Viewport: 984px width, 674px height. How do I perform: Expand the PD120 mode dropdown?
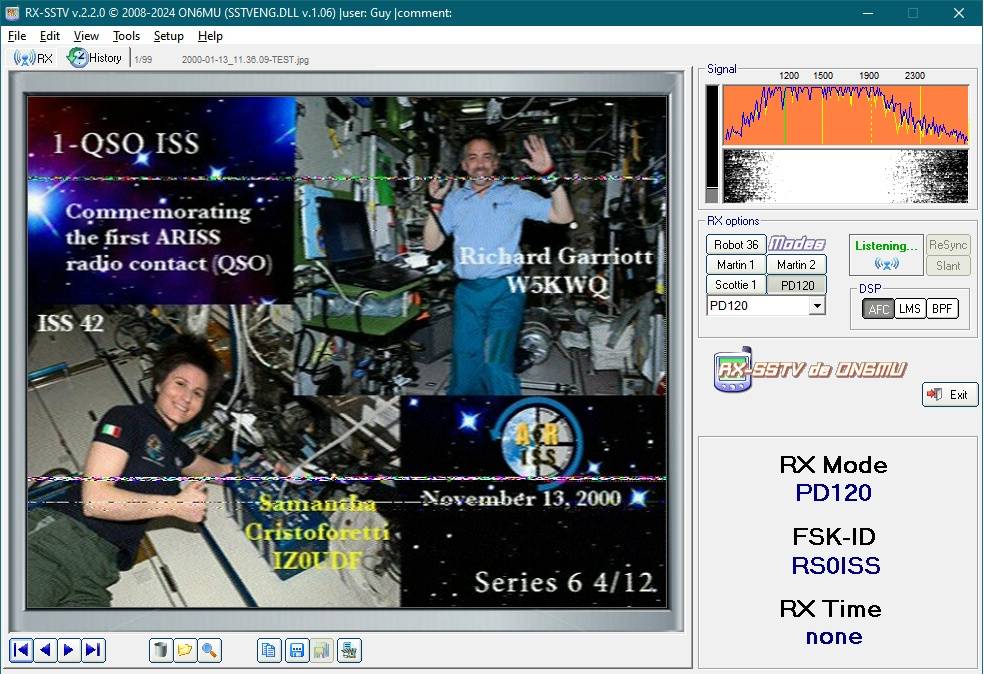pos(817,306)
